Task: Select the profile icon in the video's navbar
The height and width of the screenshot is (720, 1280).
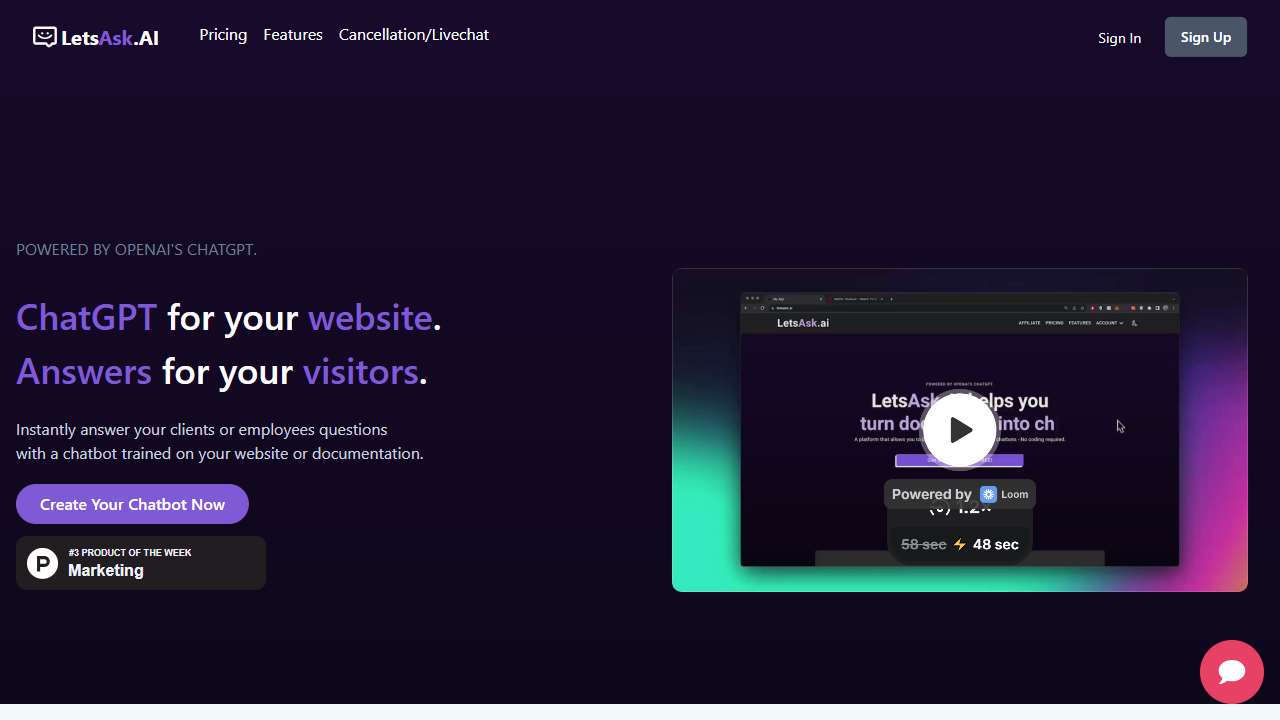Action: [x=1134, y=323]
